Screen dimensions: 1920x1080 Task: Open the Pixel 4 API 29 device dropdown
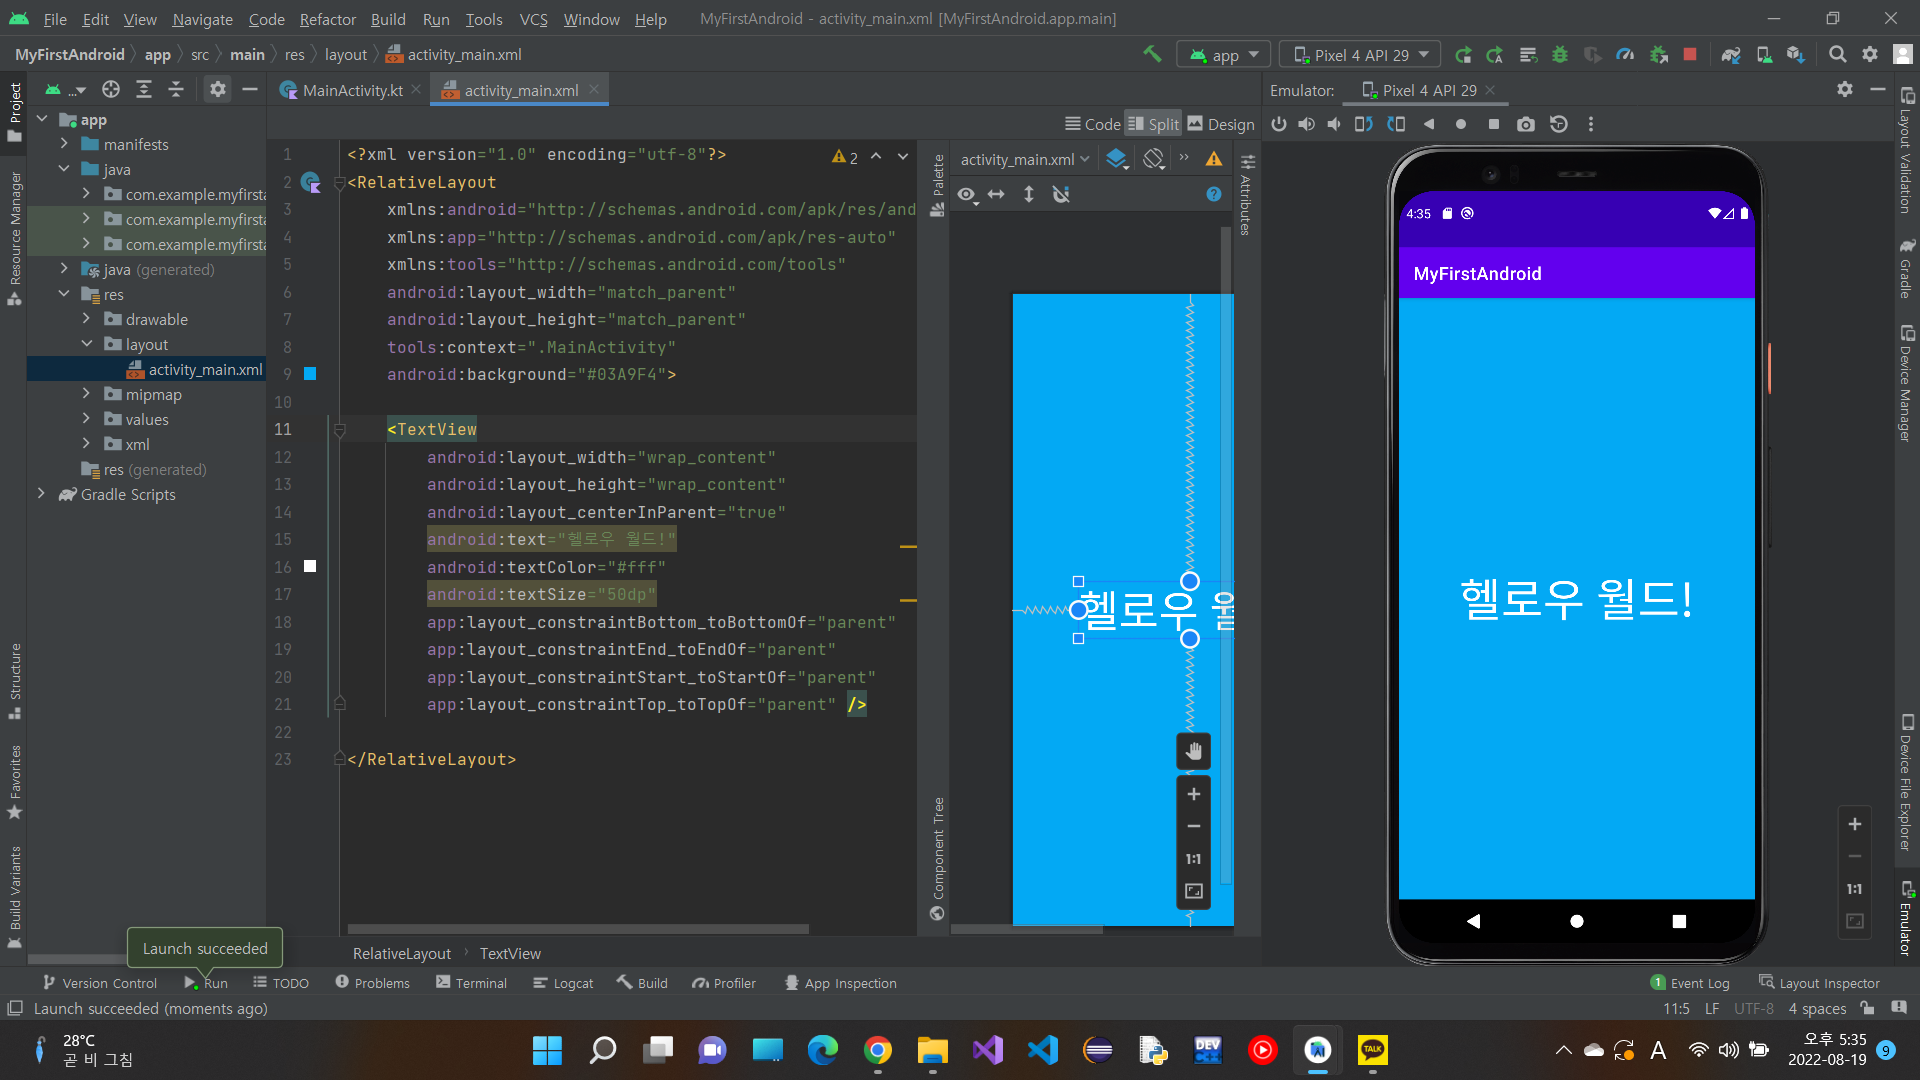[1362, 55]
